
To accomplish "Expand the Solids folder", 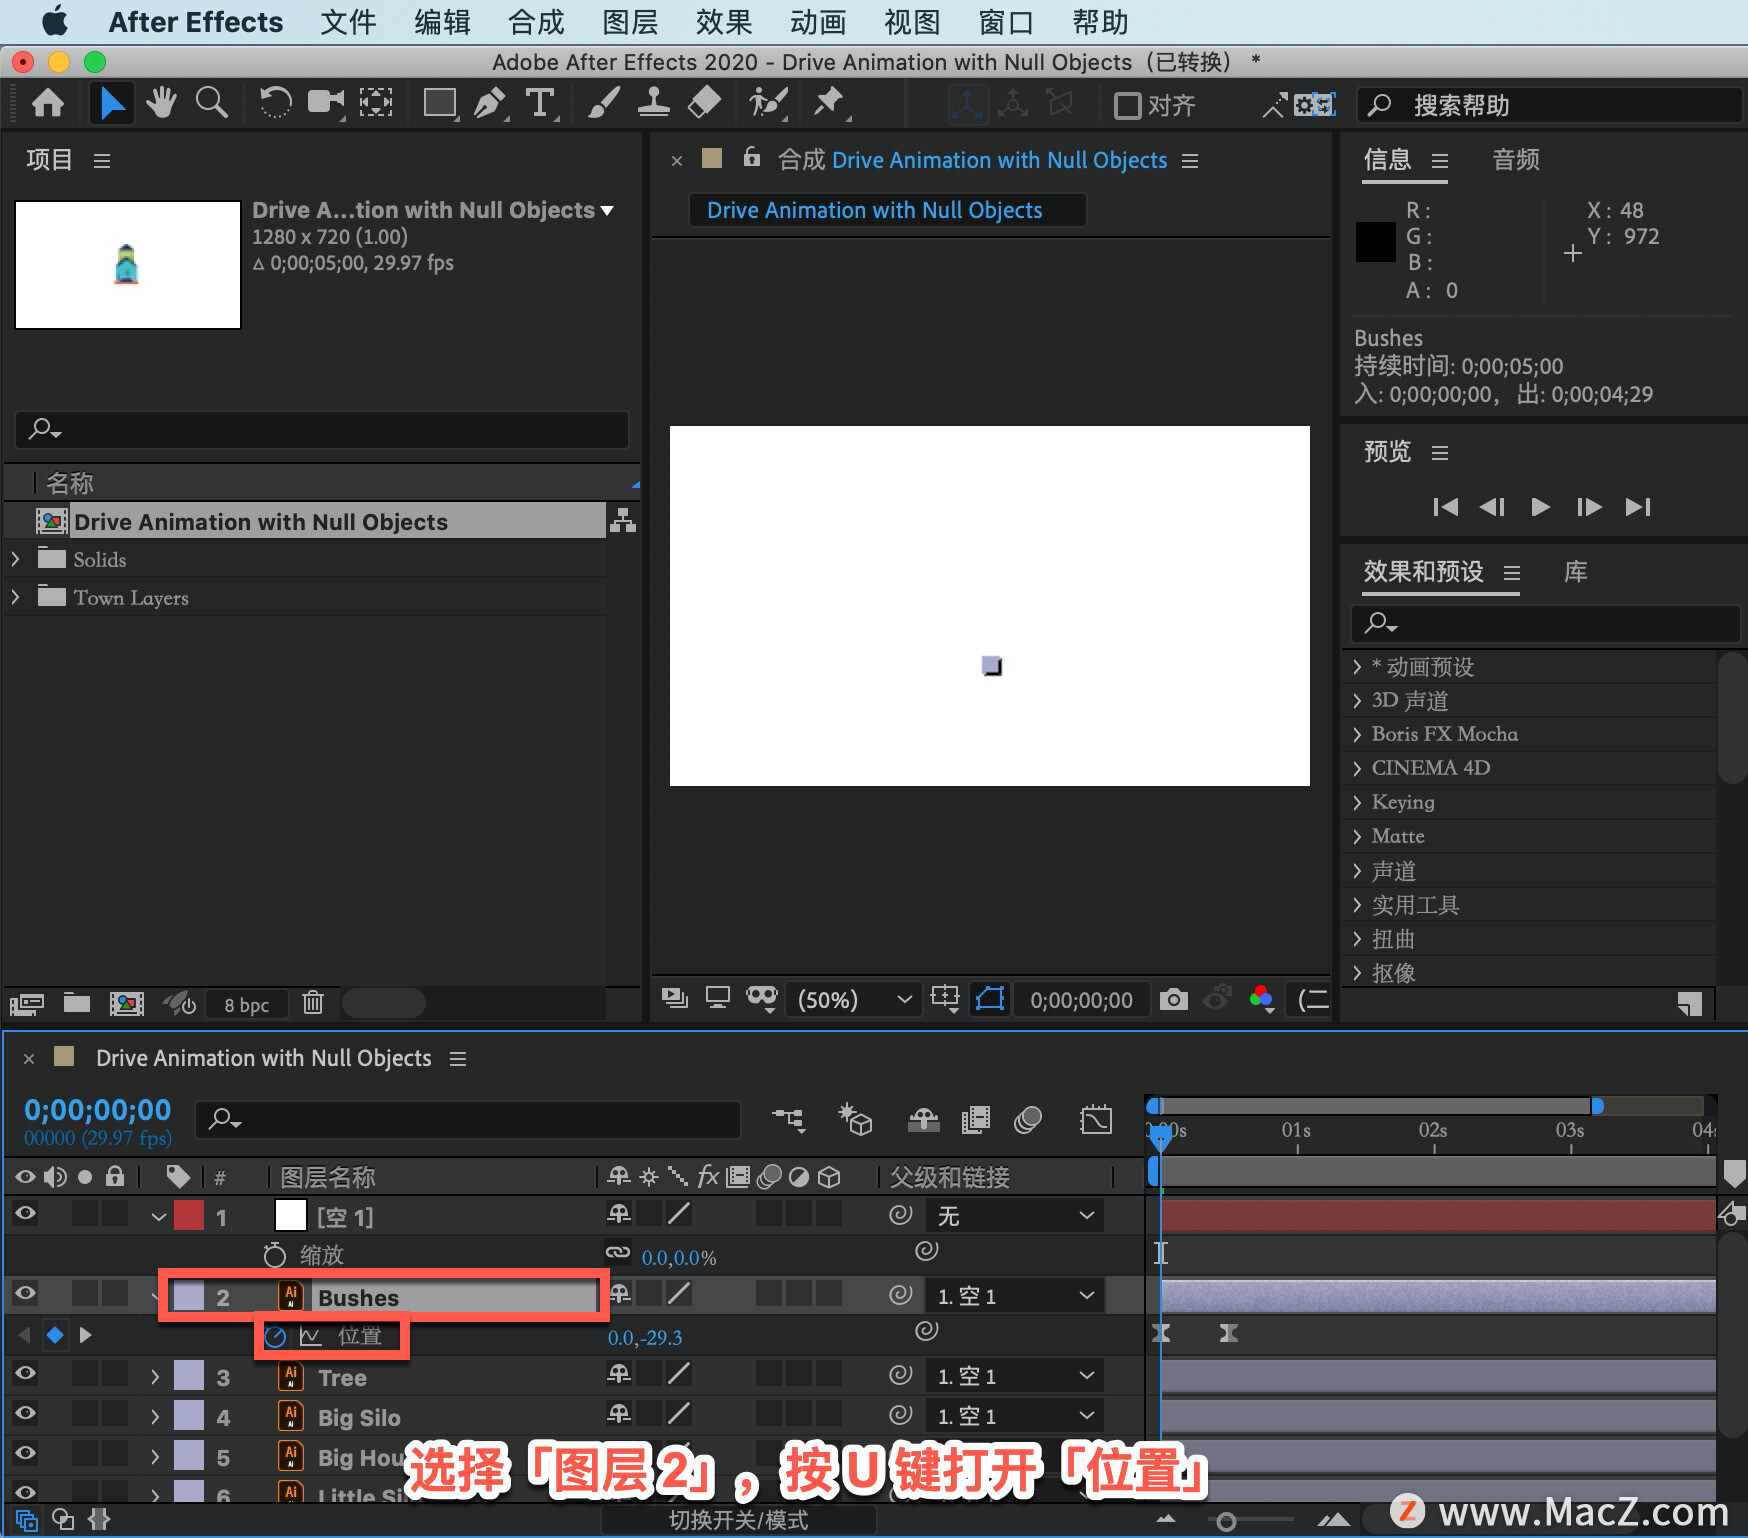I will tap(15, 559).
